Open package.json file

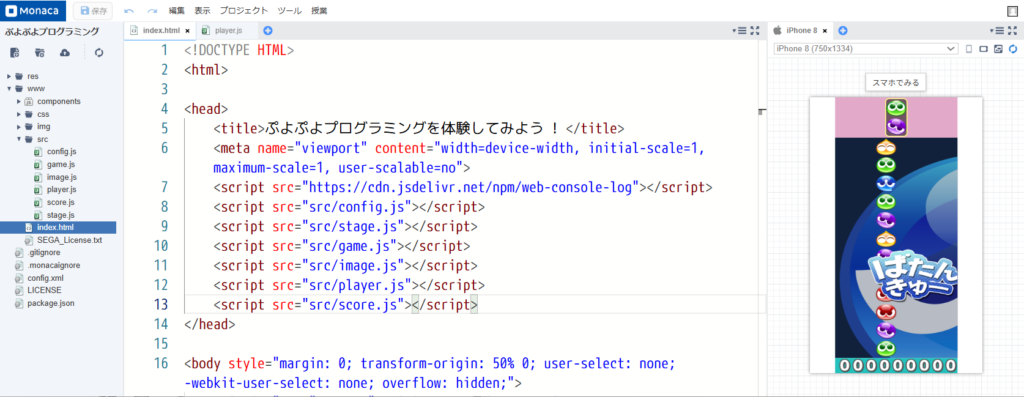[50, 303]
